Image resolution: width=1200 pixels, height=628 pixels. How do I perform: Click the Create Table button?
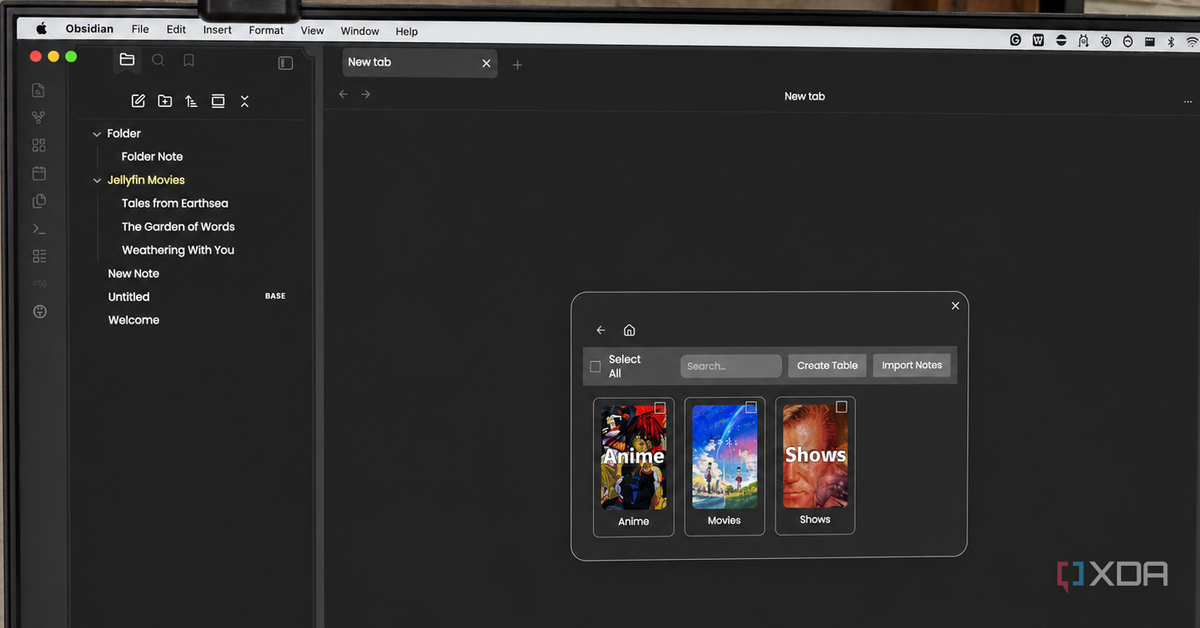coord(827,365)
